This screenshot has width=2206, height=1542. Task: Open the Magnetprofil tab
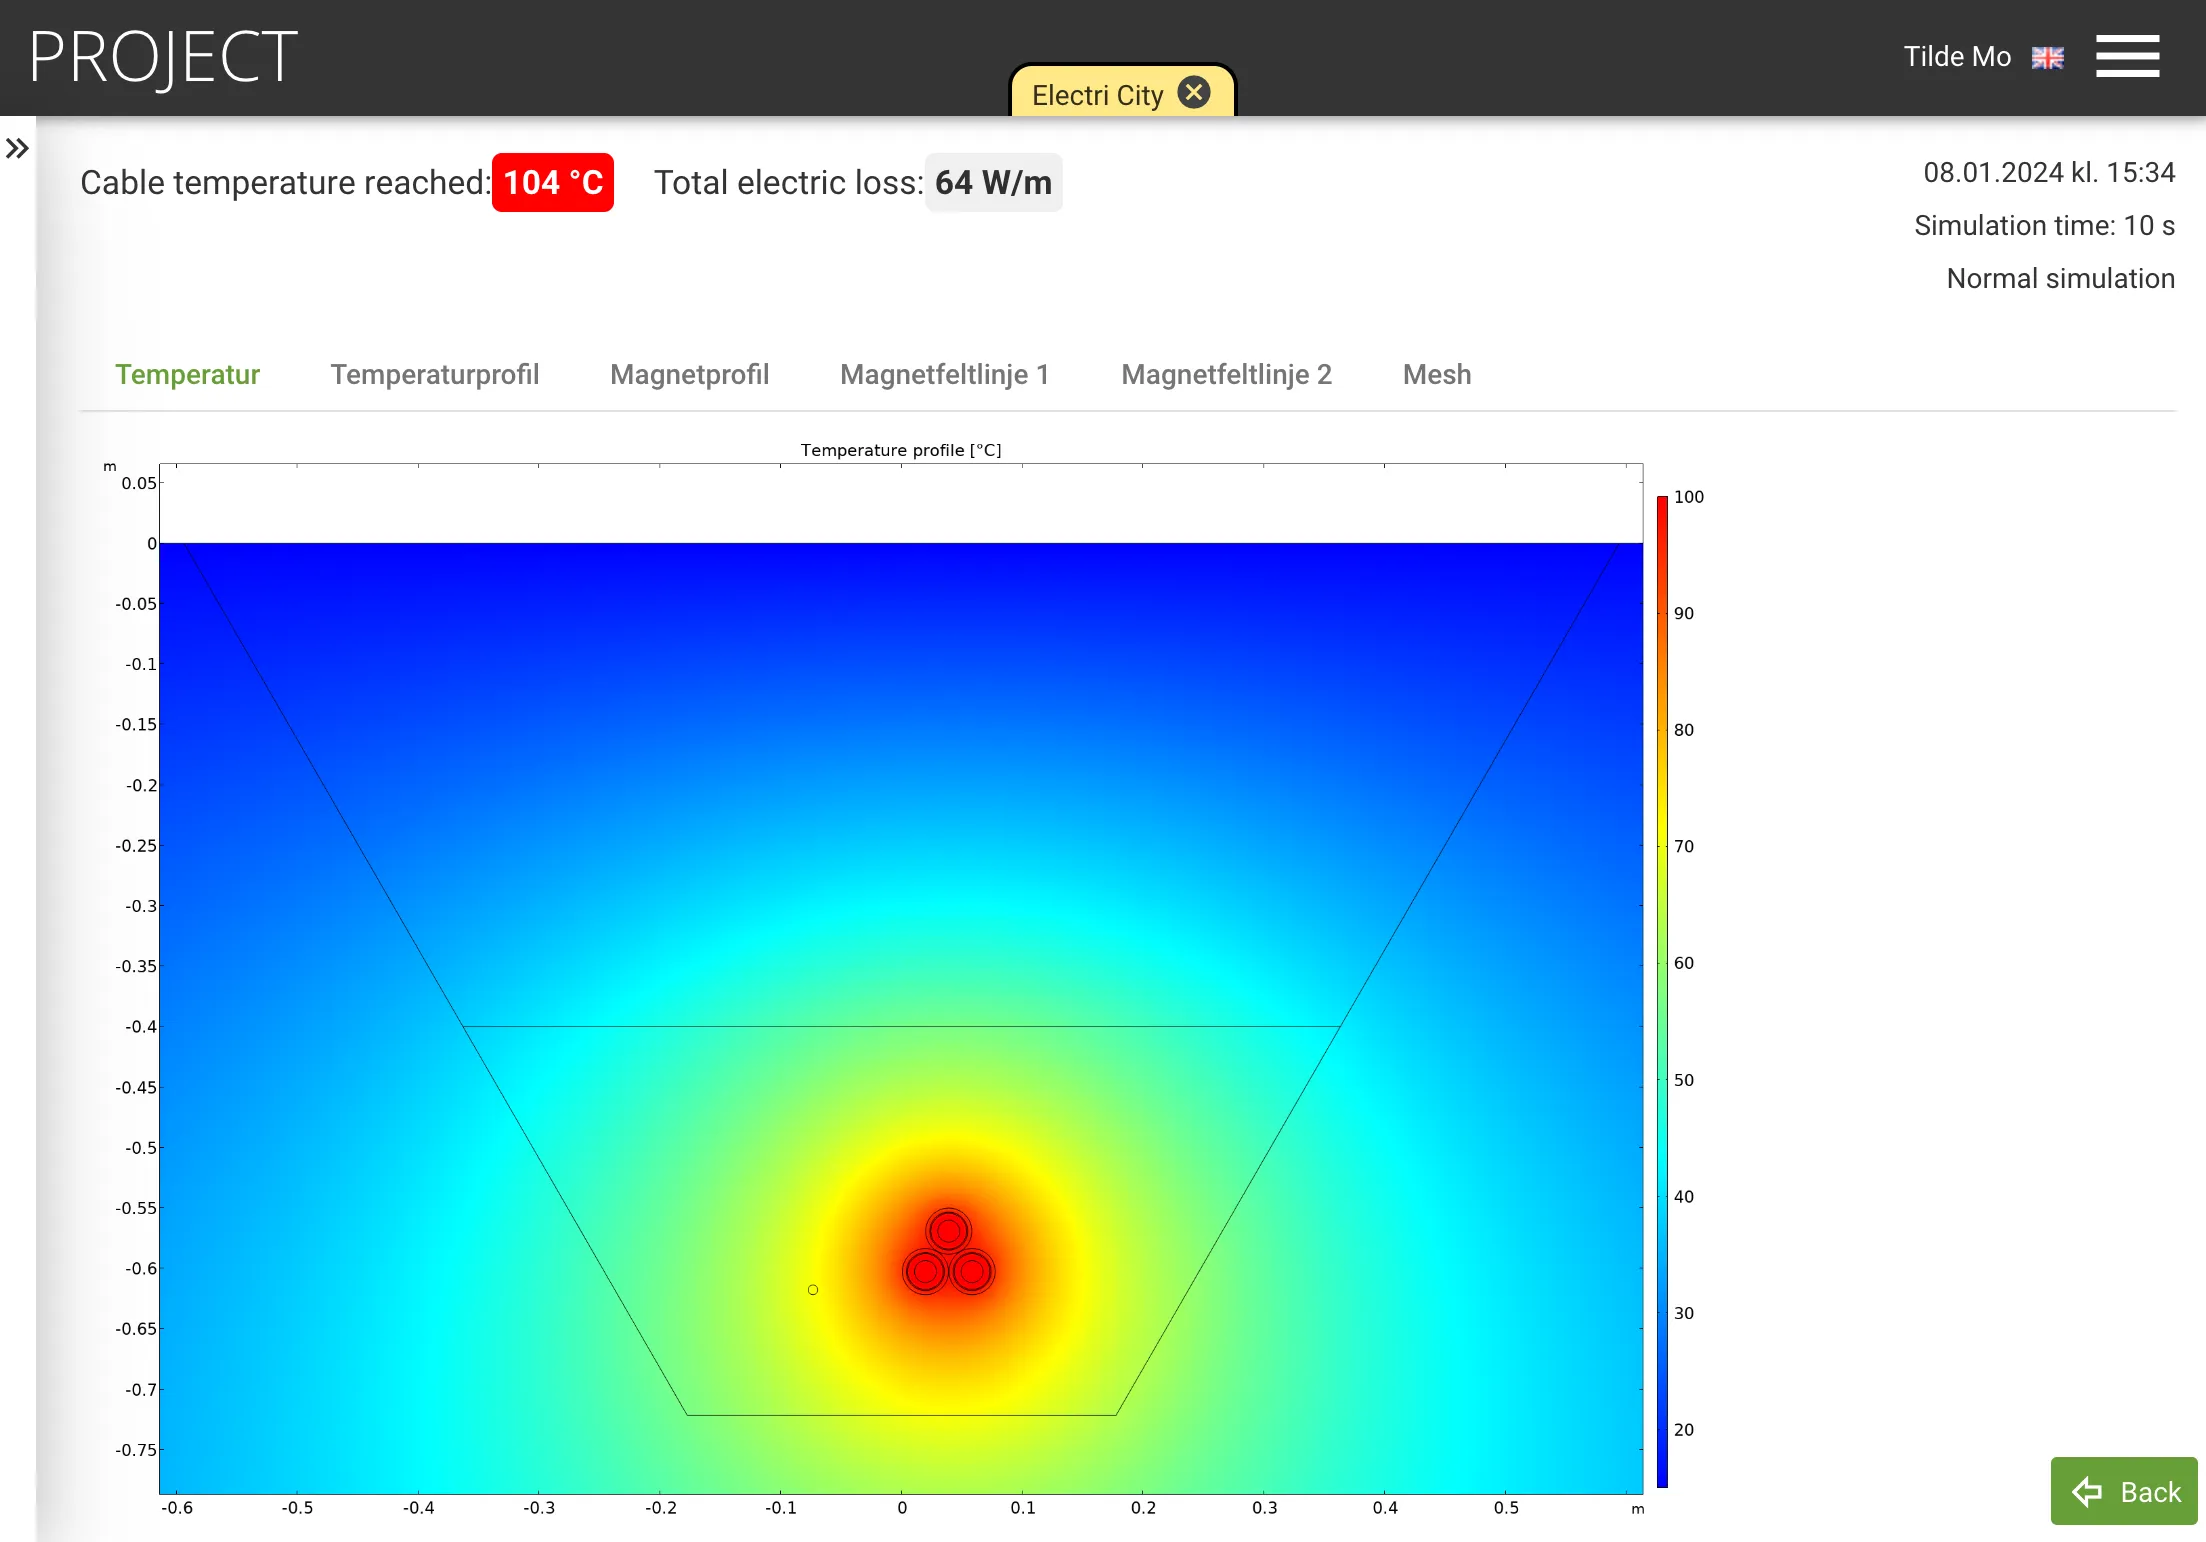pos(689,374)
